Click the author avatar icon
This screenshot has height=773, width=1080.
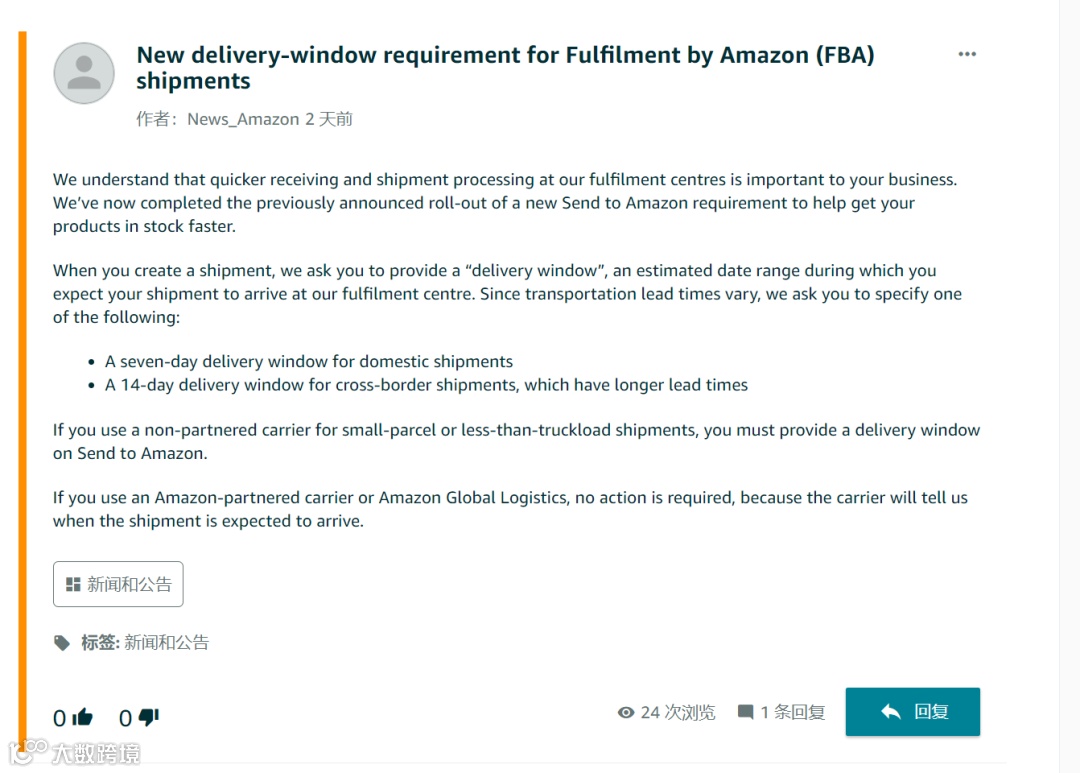pos(84,73)
